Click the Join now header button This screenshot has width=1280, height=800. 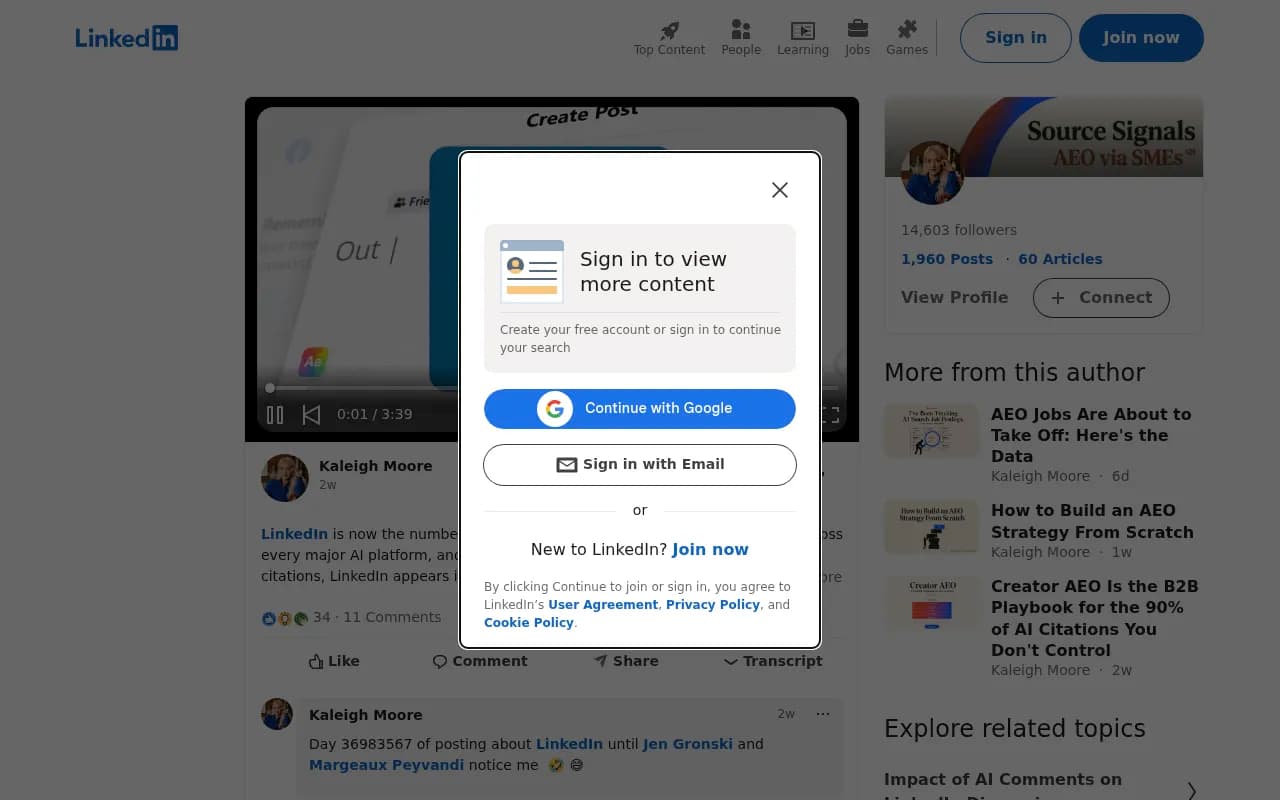tap(1141, 38)
